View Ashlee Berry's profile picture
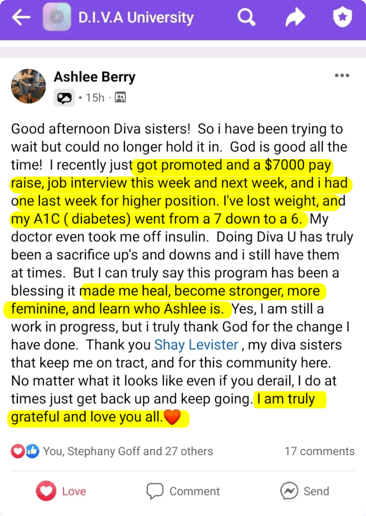Image resolution: width=366 pixels, height=516 pixels. click(28, 86)
